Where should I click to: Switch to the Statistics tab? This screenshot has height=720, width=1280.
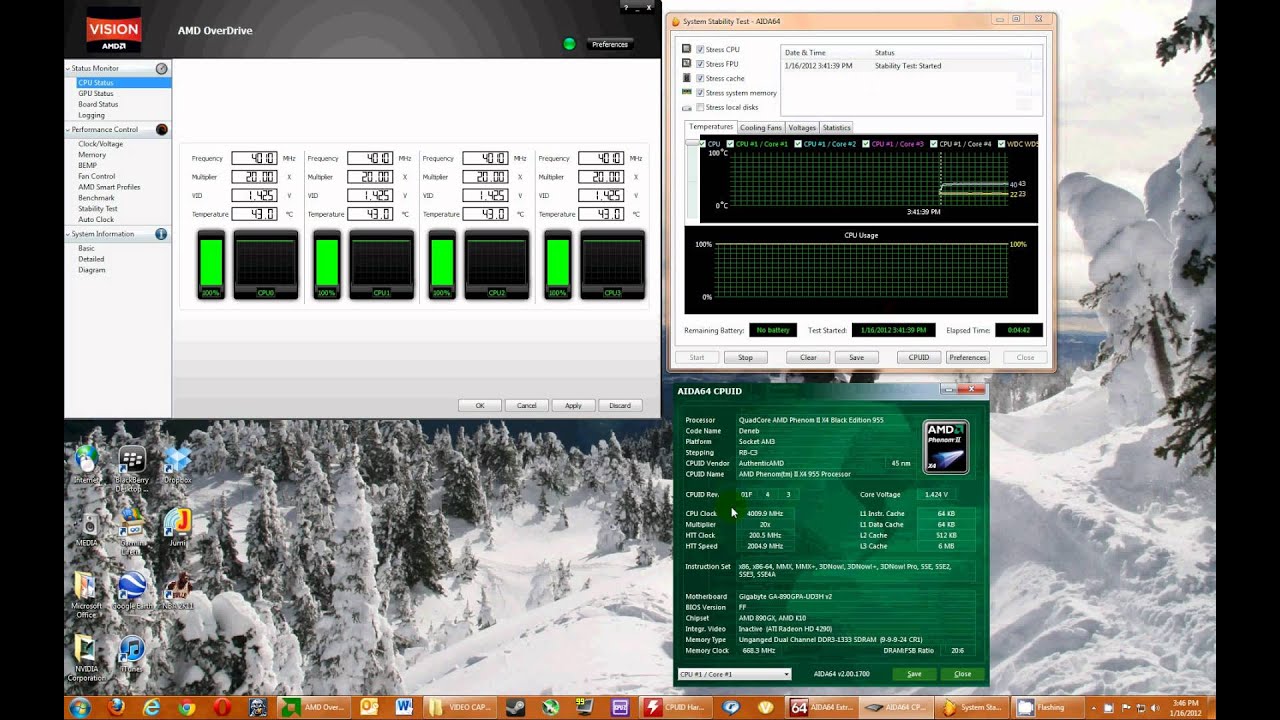click(x=836, y=128)
